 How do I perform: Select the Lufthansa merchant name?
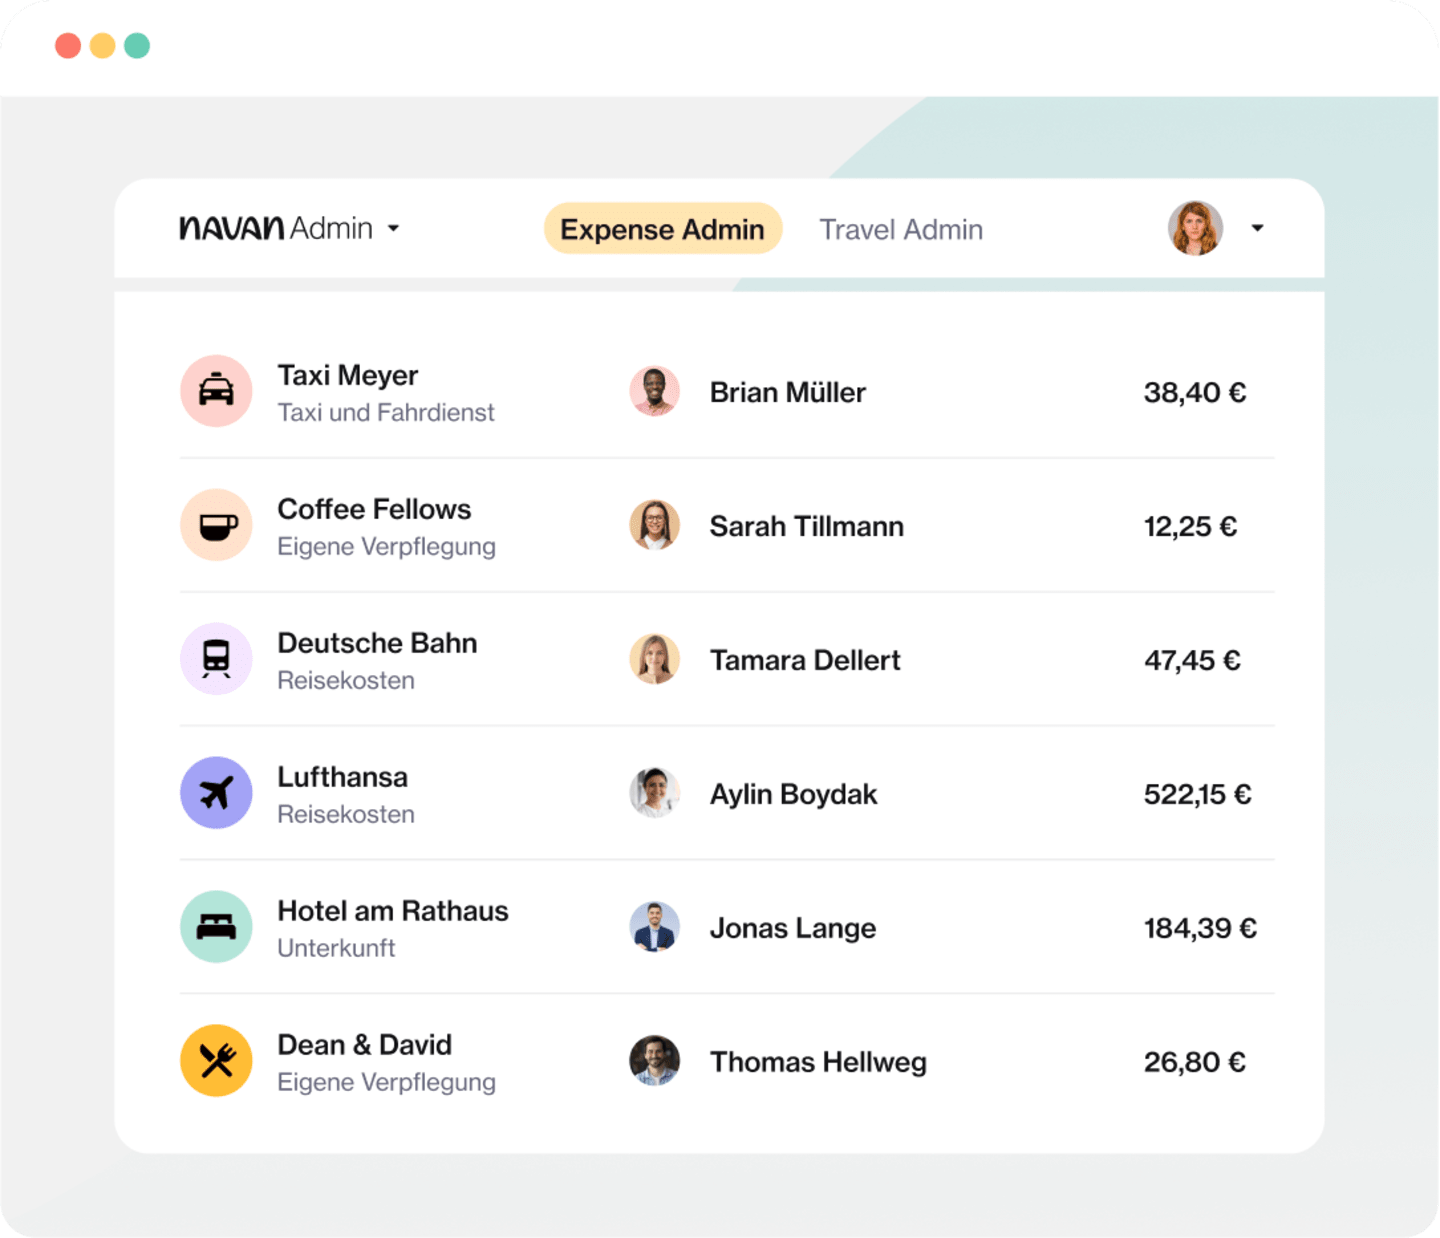(x=343, y=777)
